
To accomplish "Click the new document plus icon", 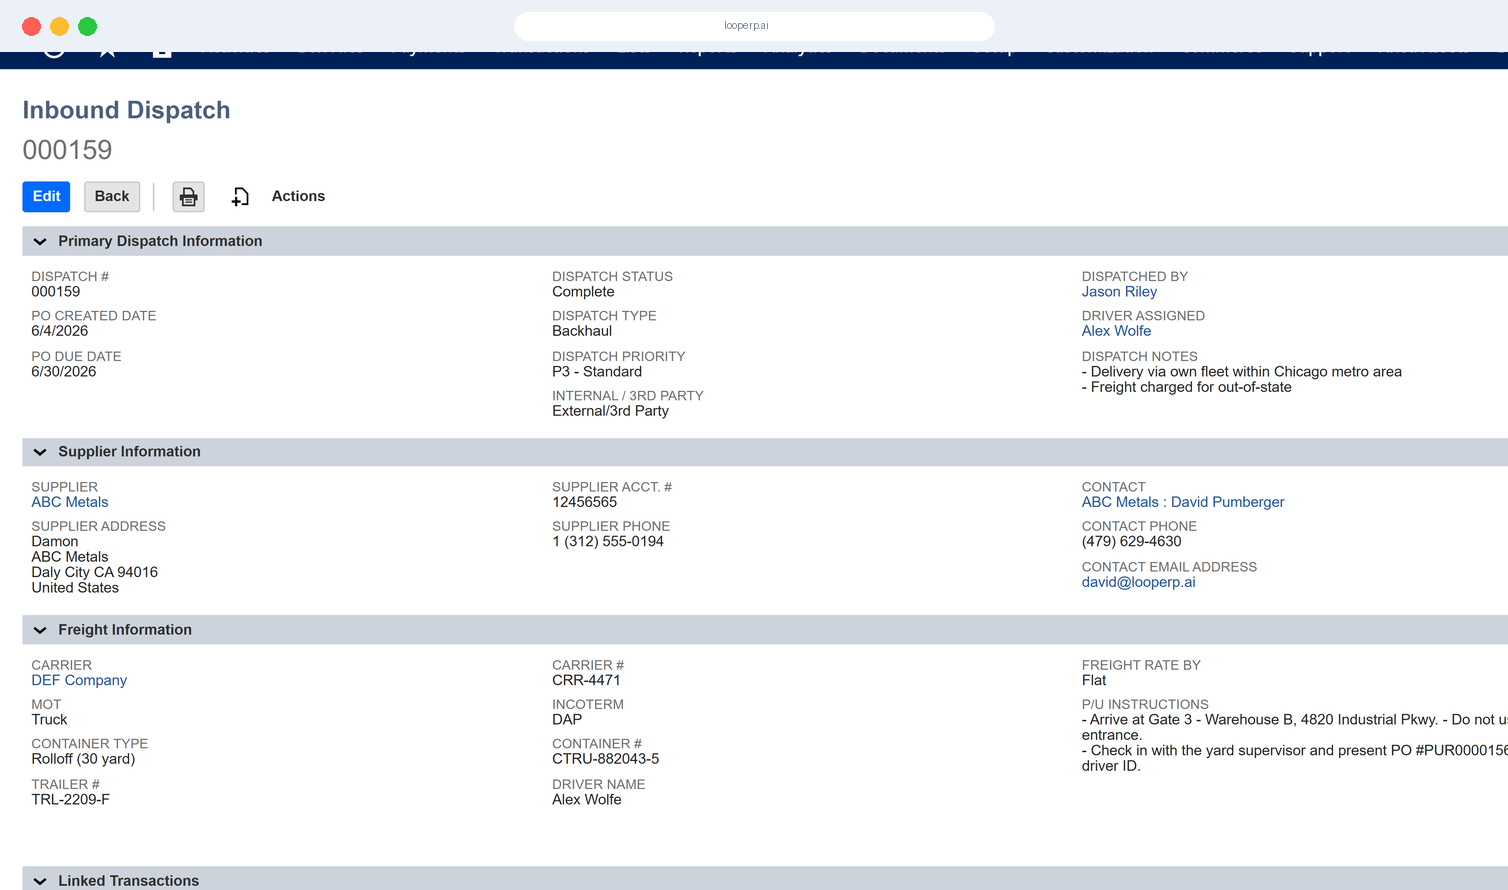I will [x=240, y=197].
